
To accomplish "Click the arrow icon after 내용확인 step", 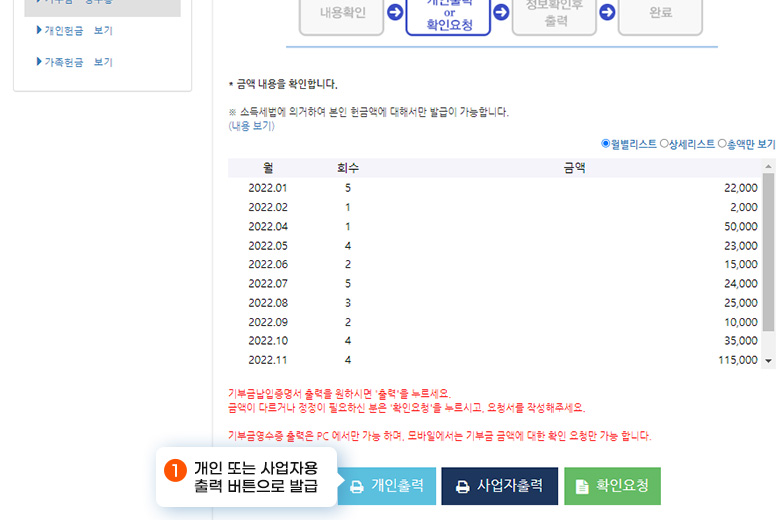I will (x=395, y=13).
